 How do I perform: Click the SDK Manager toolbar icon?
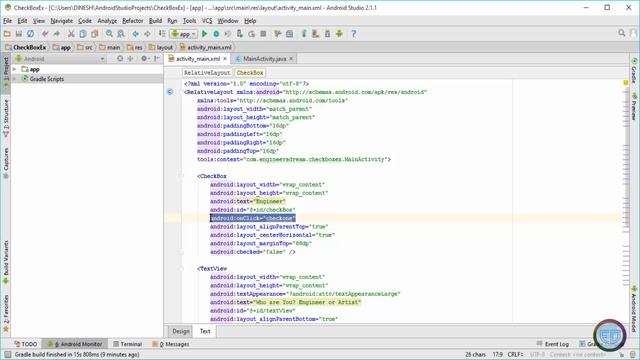point(327,34)
